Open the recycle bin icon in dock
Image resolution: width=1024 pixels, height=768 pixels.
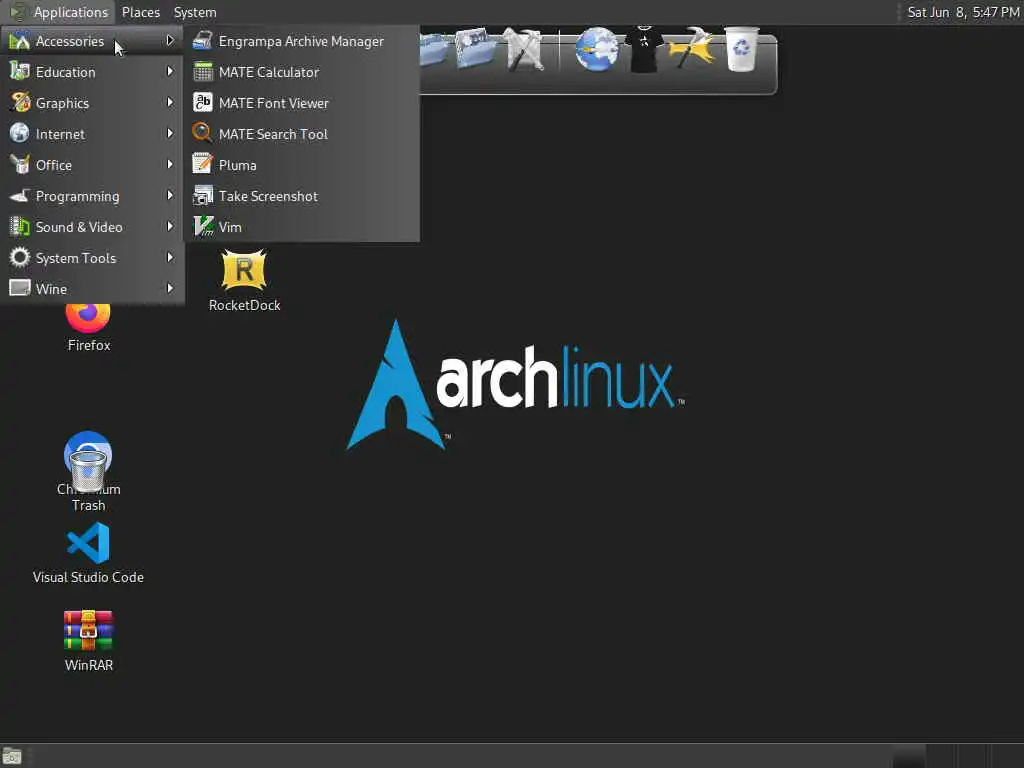coord(742,49)
